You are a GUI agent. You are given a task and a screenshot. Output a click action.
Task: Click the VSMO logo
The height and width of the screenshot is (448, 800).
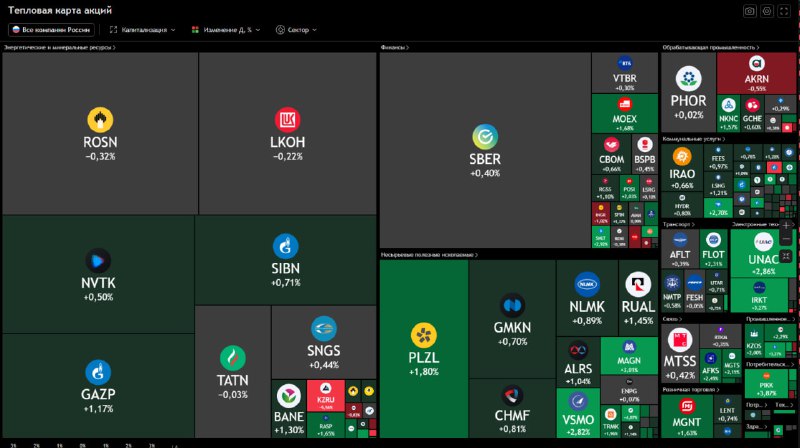(578, 402)
